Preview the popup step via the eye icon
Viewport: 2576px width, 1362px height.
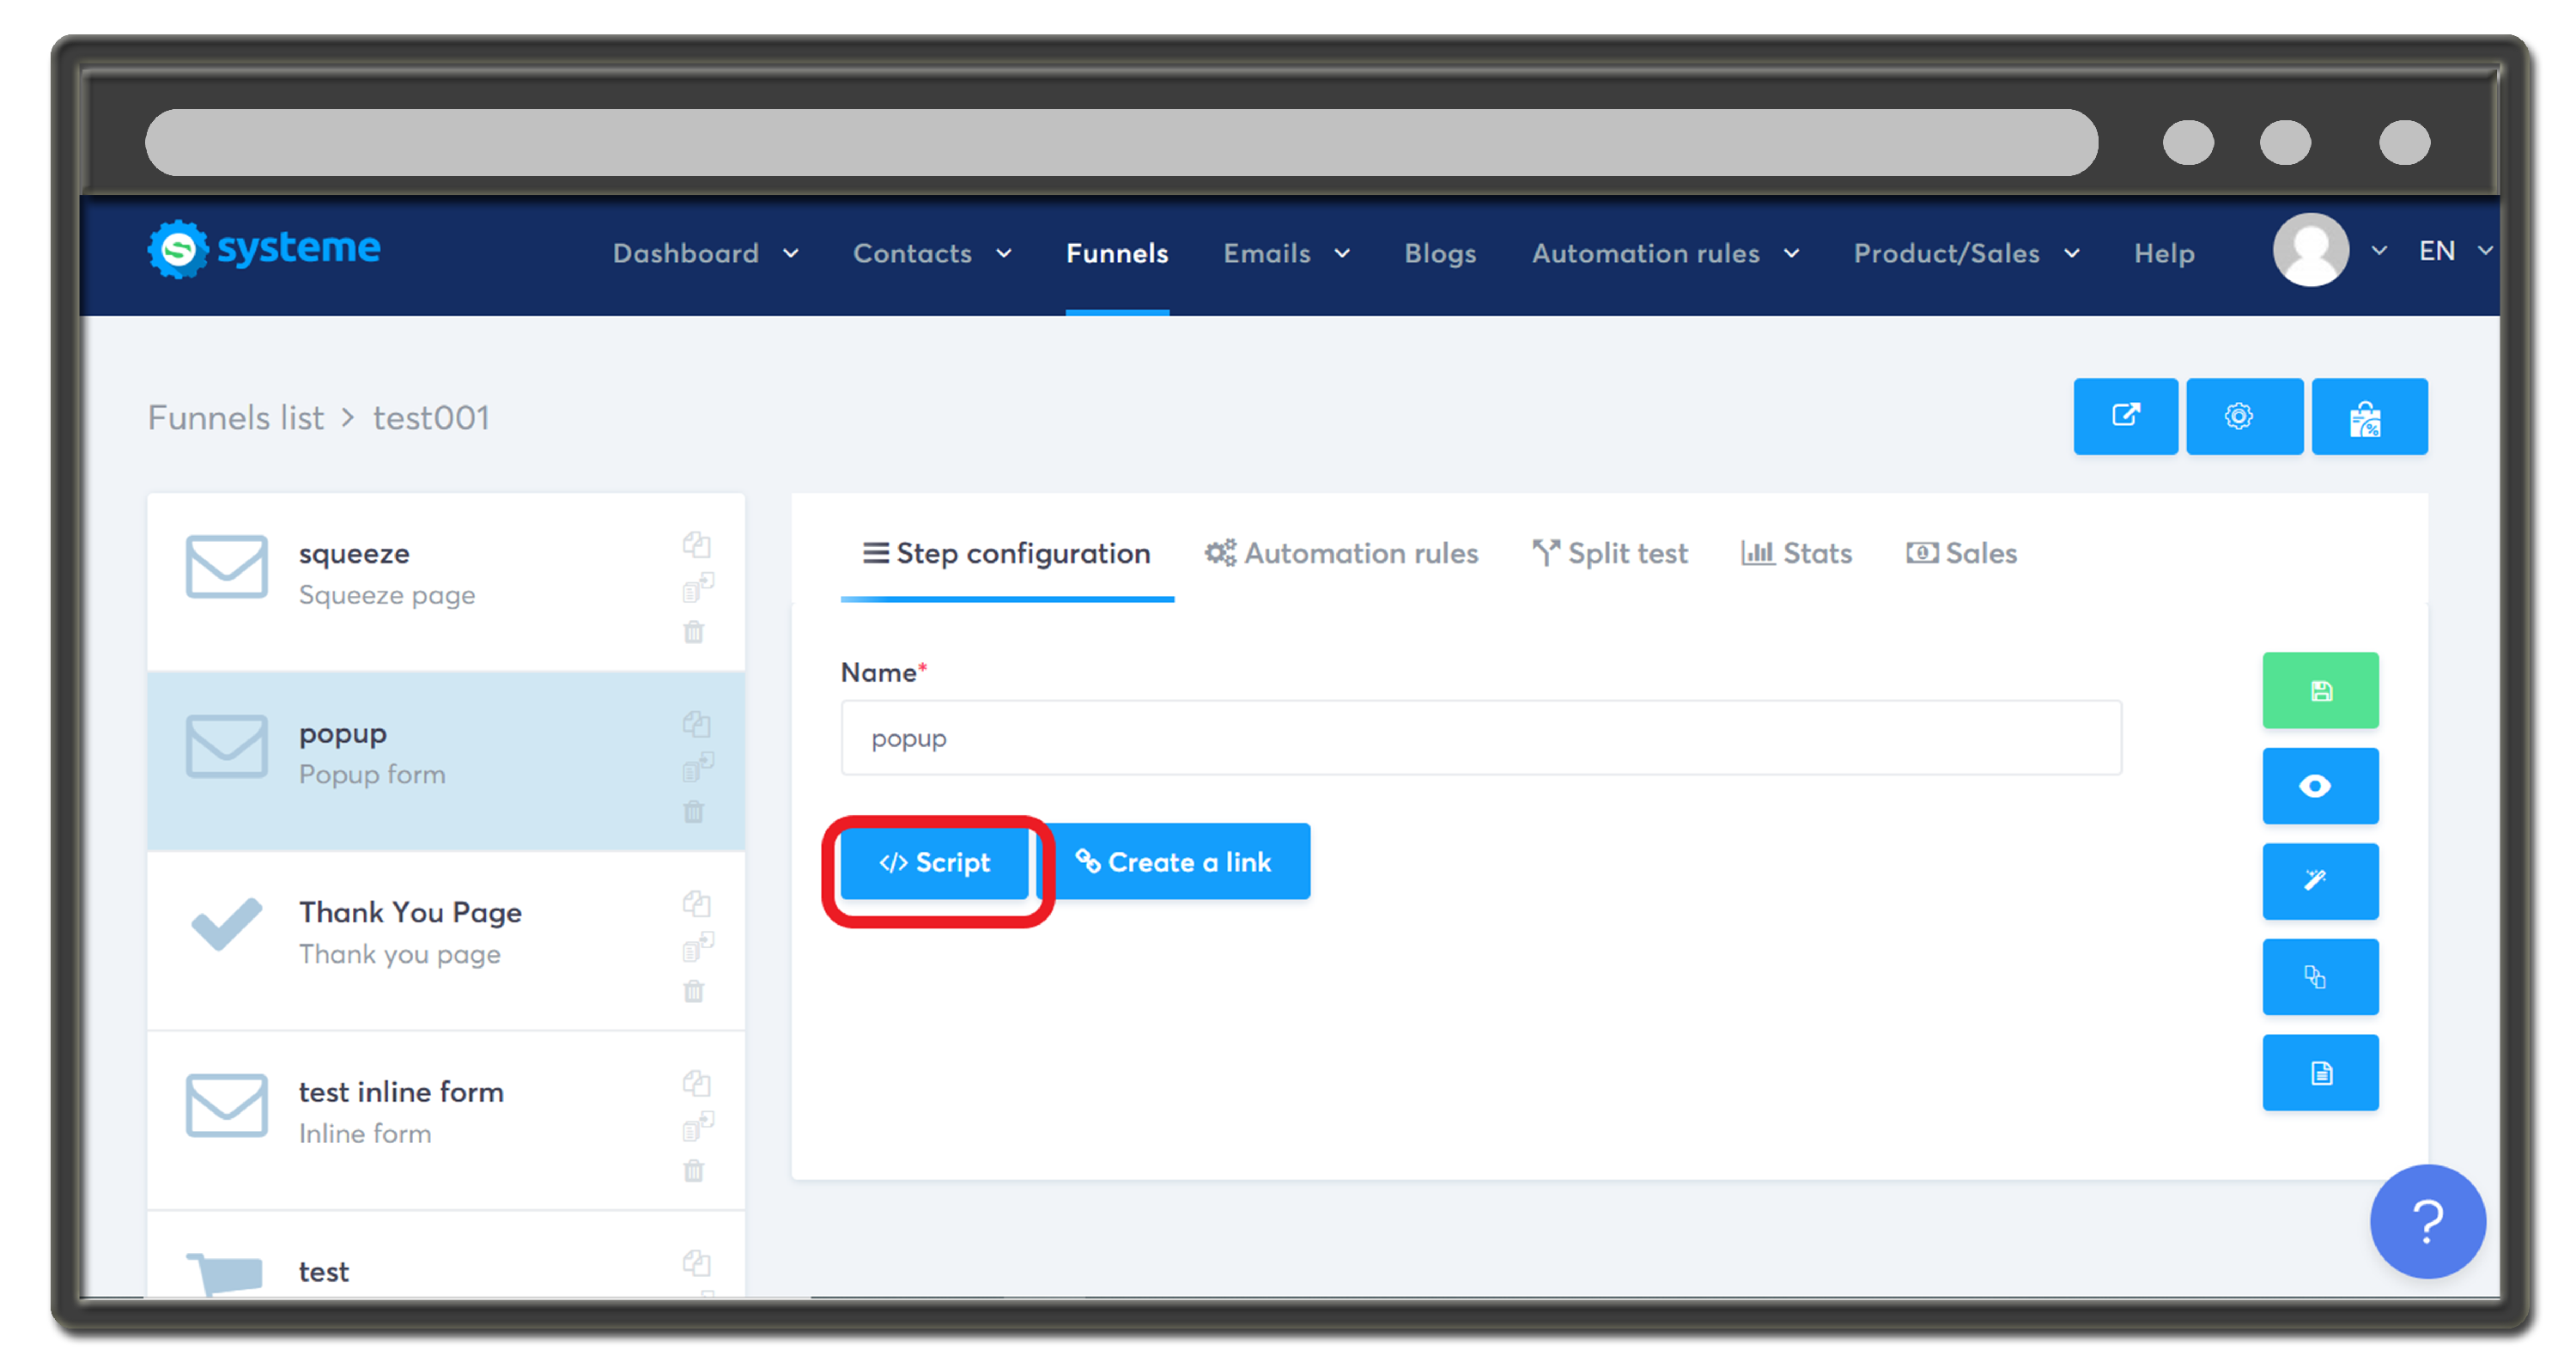pos(2321,787)
